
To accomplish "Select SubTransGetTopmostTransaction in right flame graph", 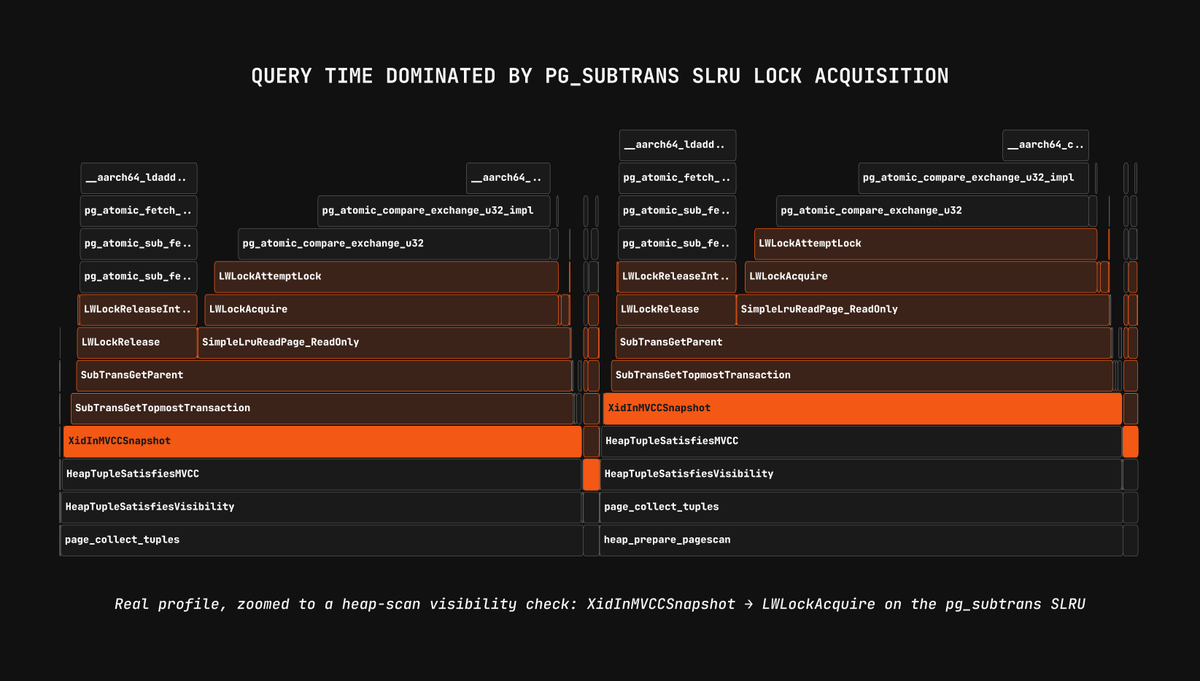I will 862,375.
